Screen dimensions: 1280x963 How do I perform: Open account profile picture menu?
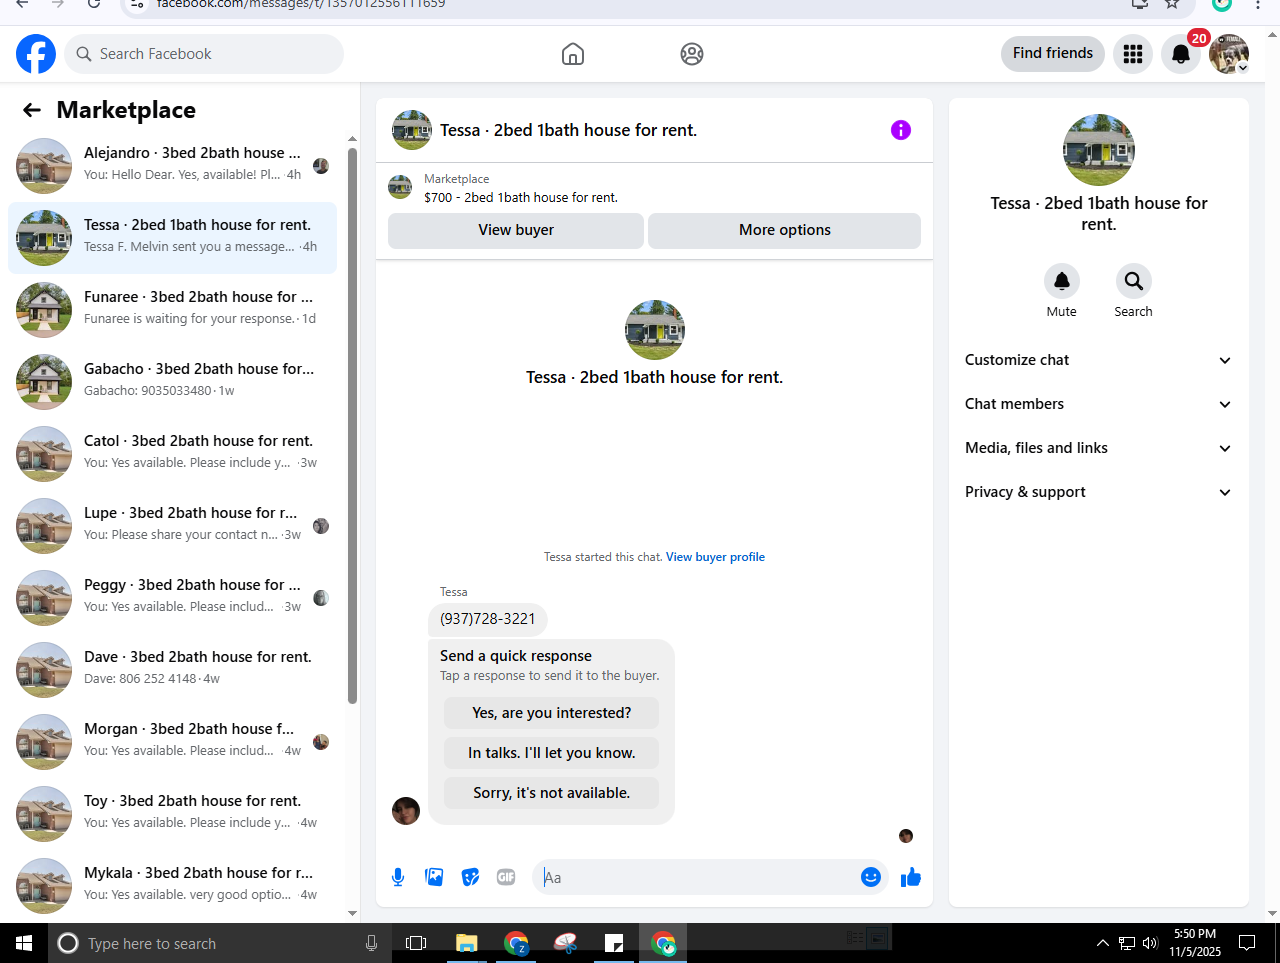[1229, 54]
